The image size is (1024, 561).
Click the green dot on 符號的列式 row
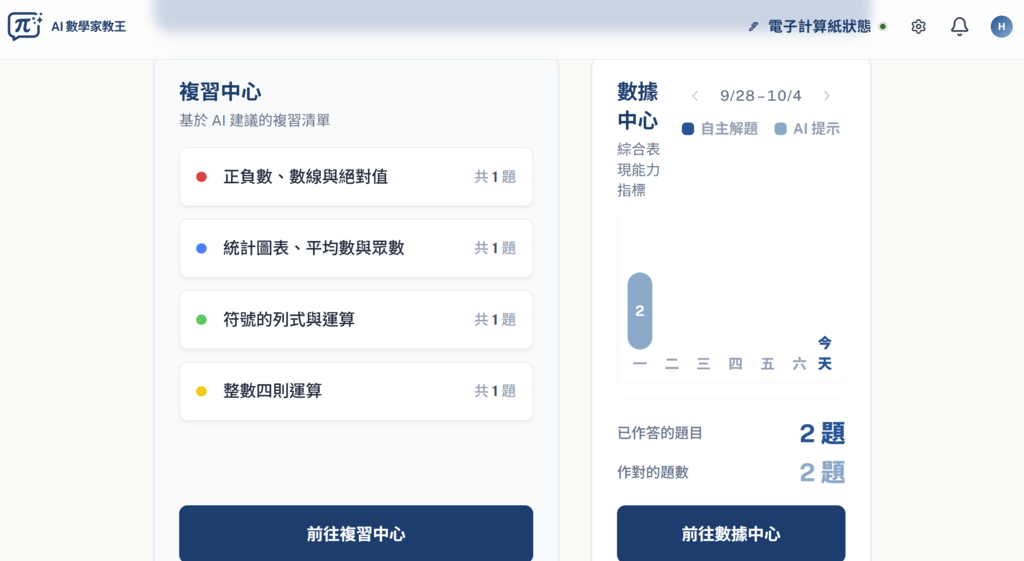click(201, 320)
